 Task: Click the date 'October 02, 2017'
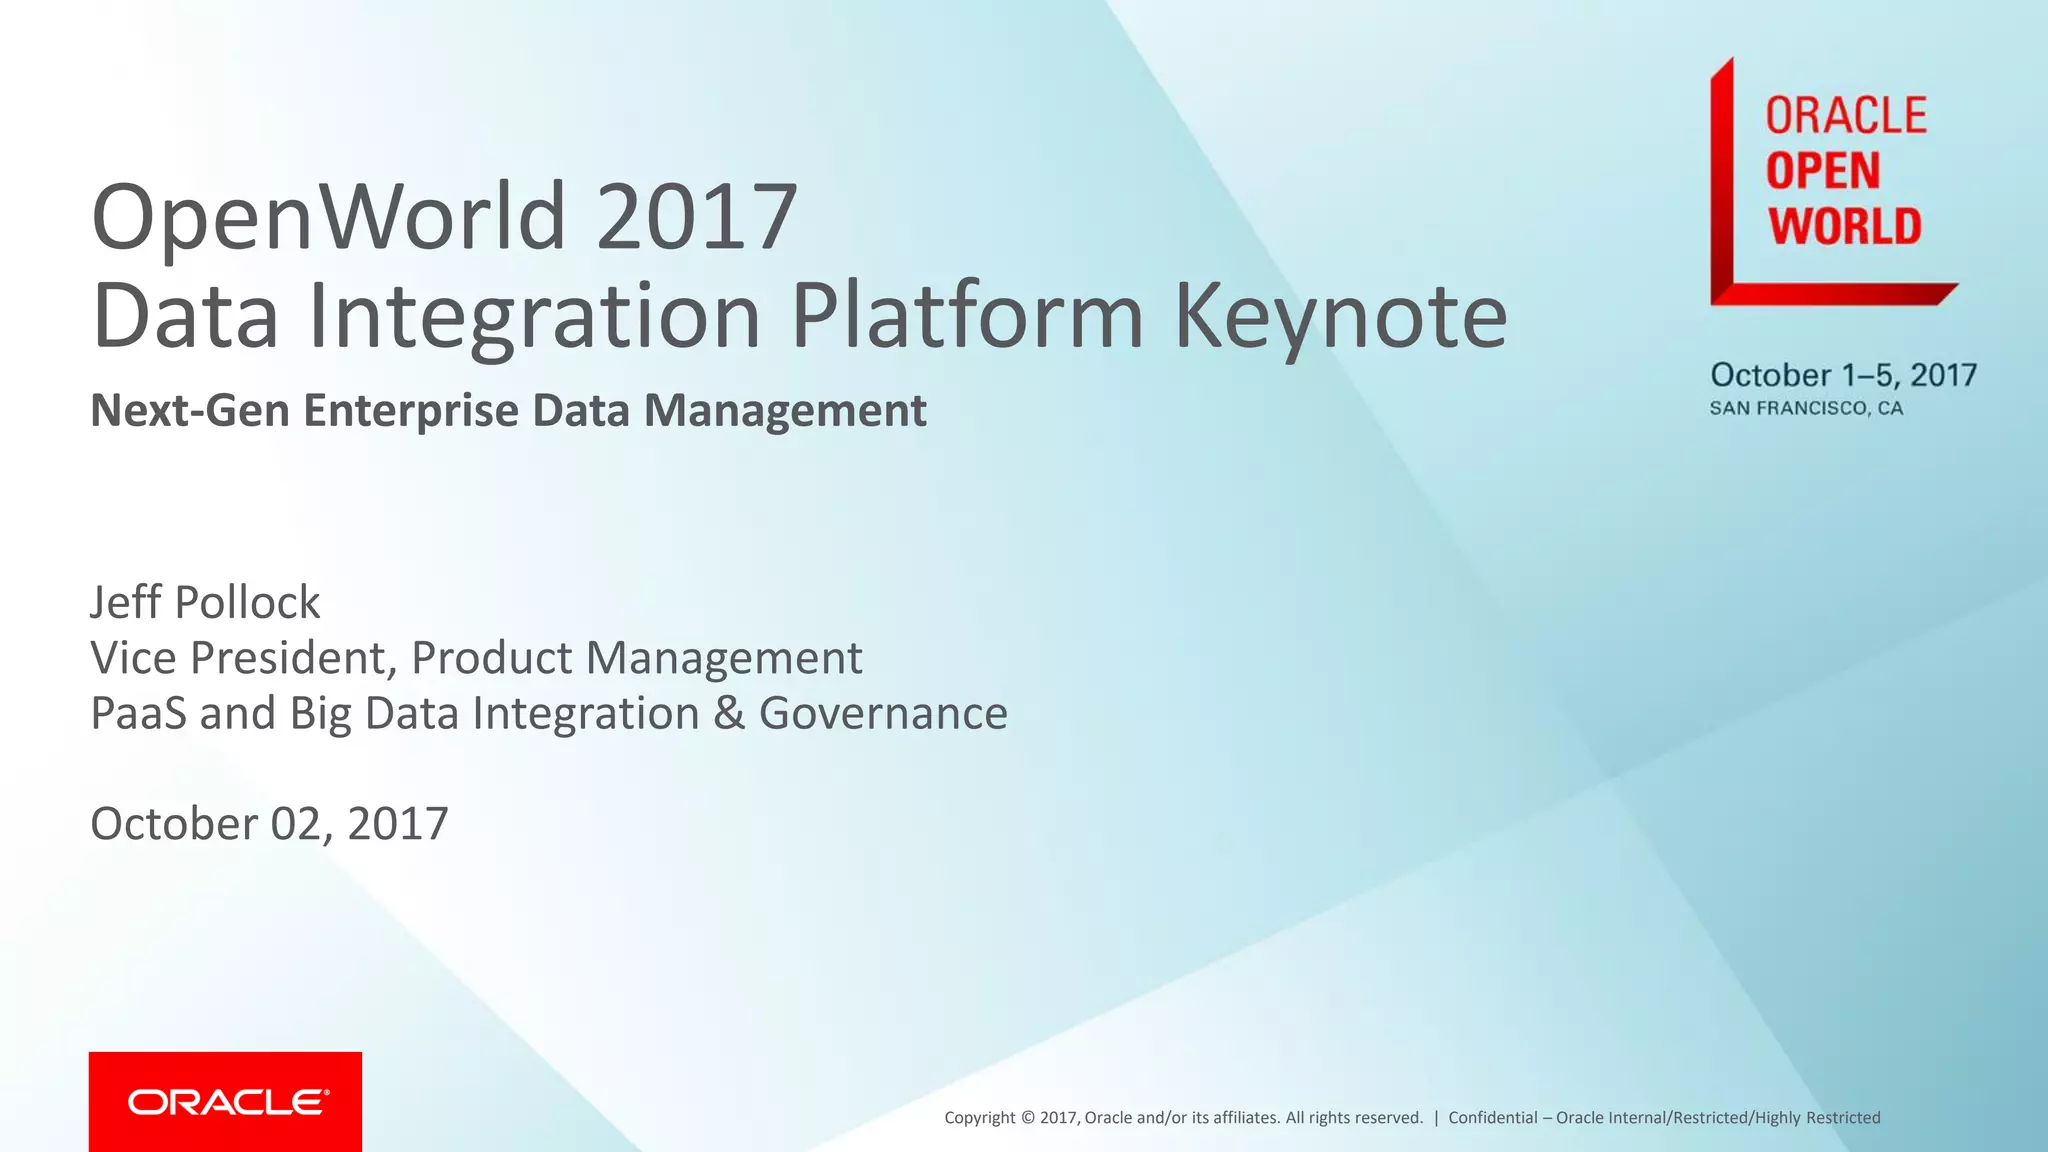point(269,824)
